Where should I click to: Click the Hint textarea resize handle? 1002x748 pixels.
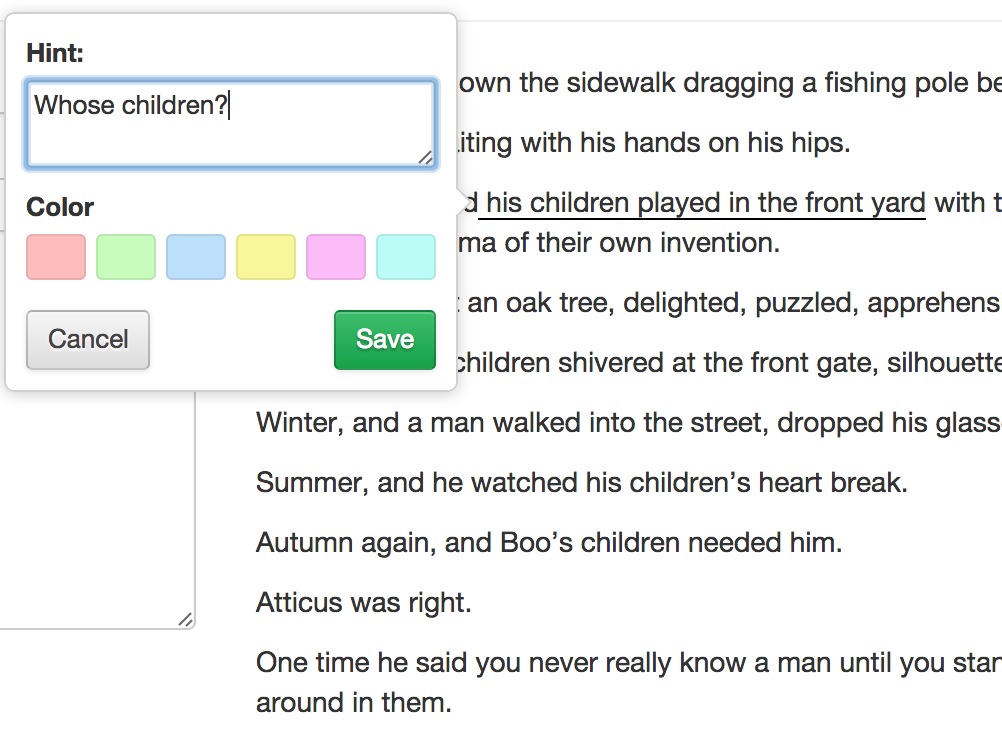pos(428,158)
